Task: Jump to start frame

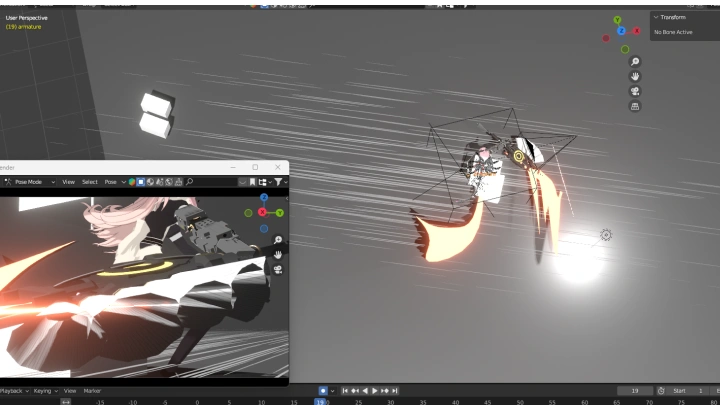Action: pyautogui.click(x=345, y=391)
